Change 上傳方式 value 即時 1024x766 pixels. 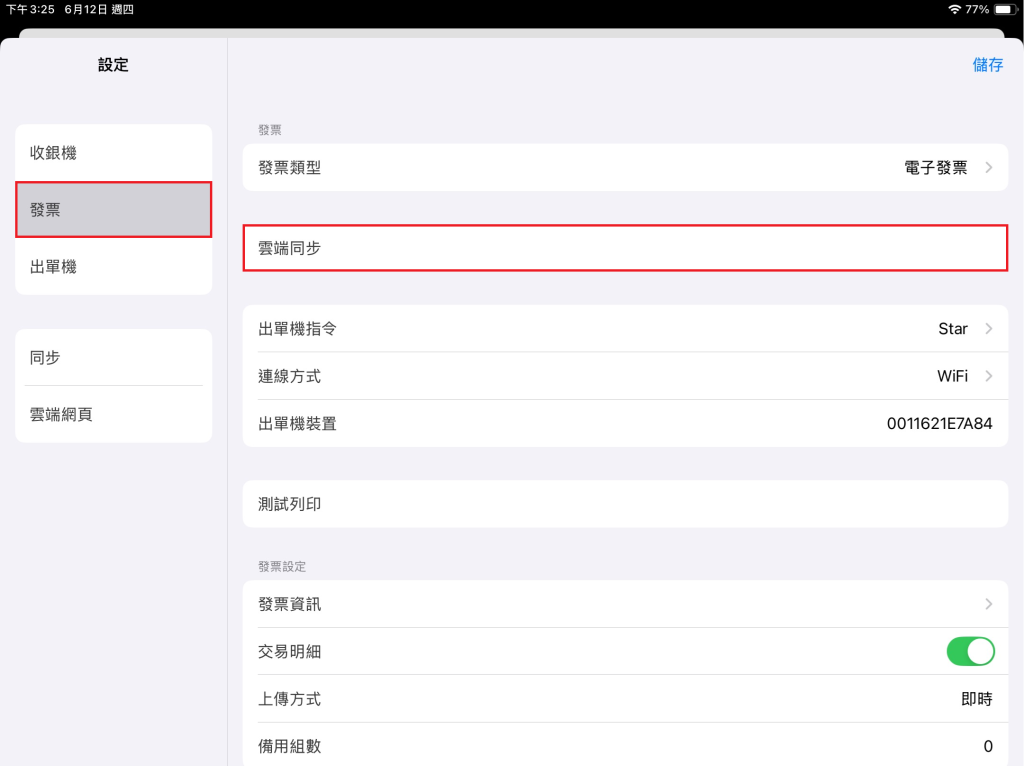pyautogui.click(x=976, y=699)
